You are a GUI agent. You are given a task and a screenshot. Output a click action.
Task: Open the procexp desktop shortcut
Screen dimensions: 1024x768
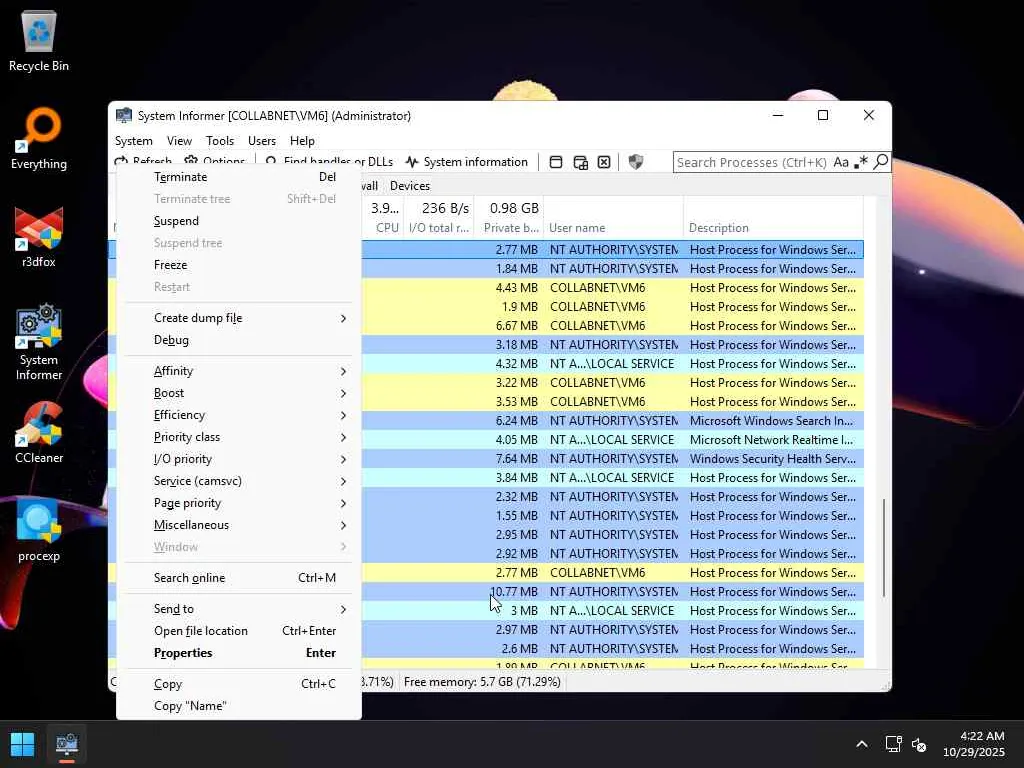[39, 531]
